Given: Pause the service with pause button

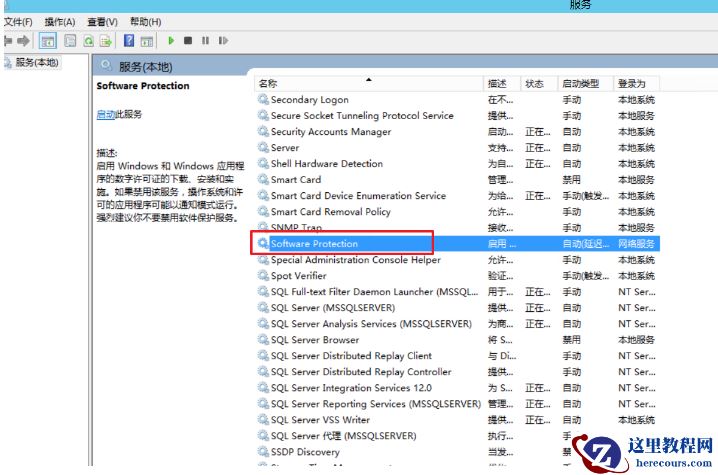Looking at the screenshot, I should (205, 41).
